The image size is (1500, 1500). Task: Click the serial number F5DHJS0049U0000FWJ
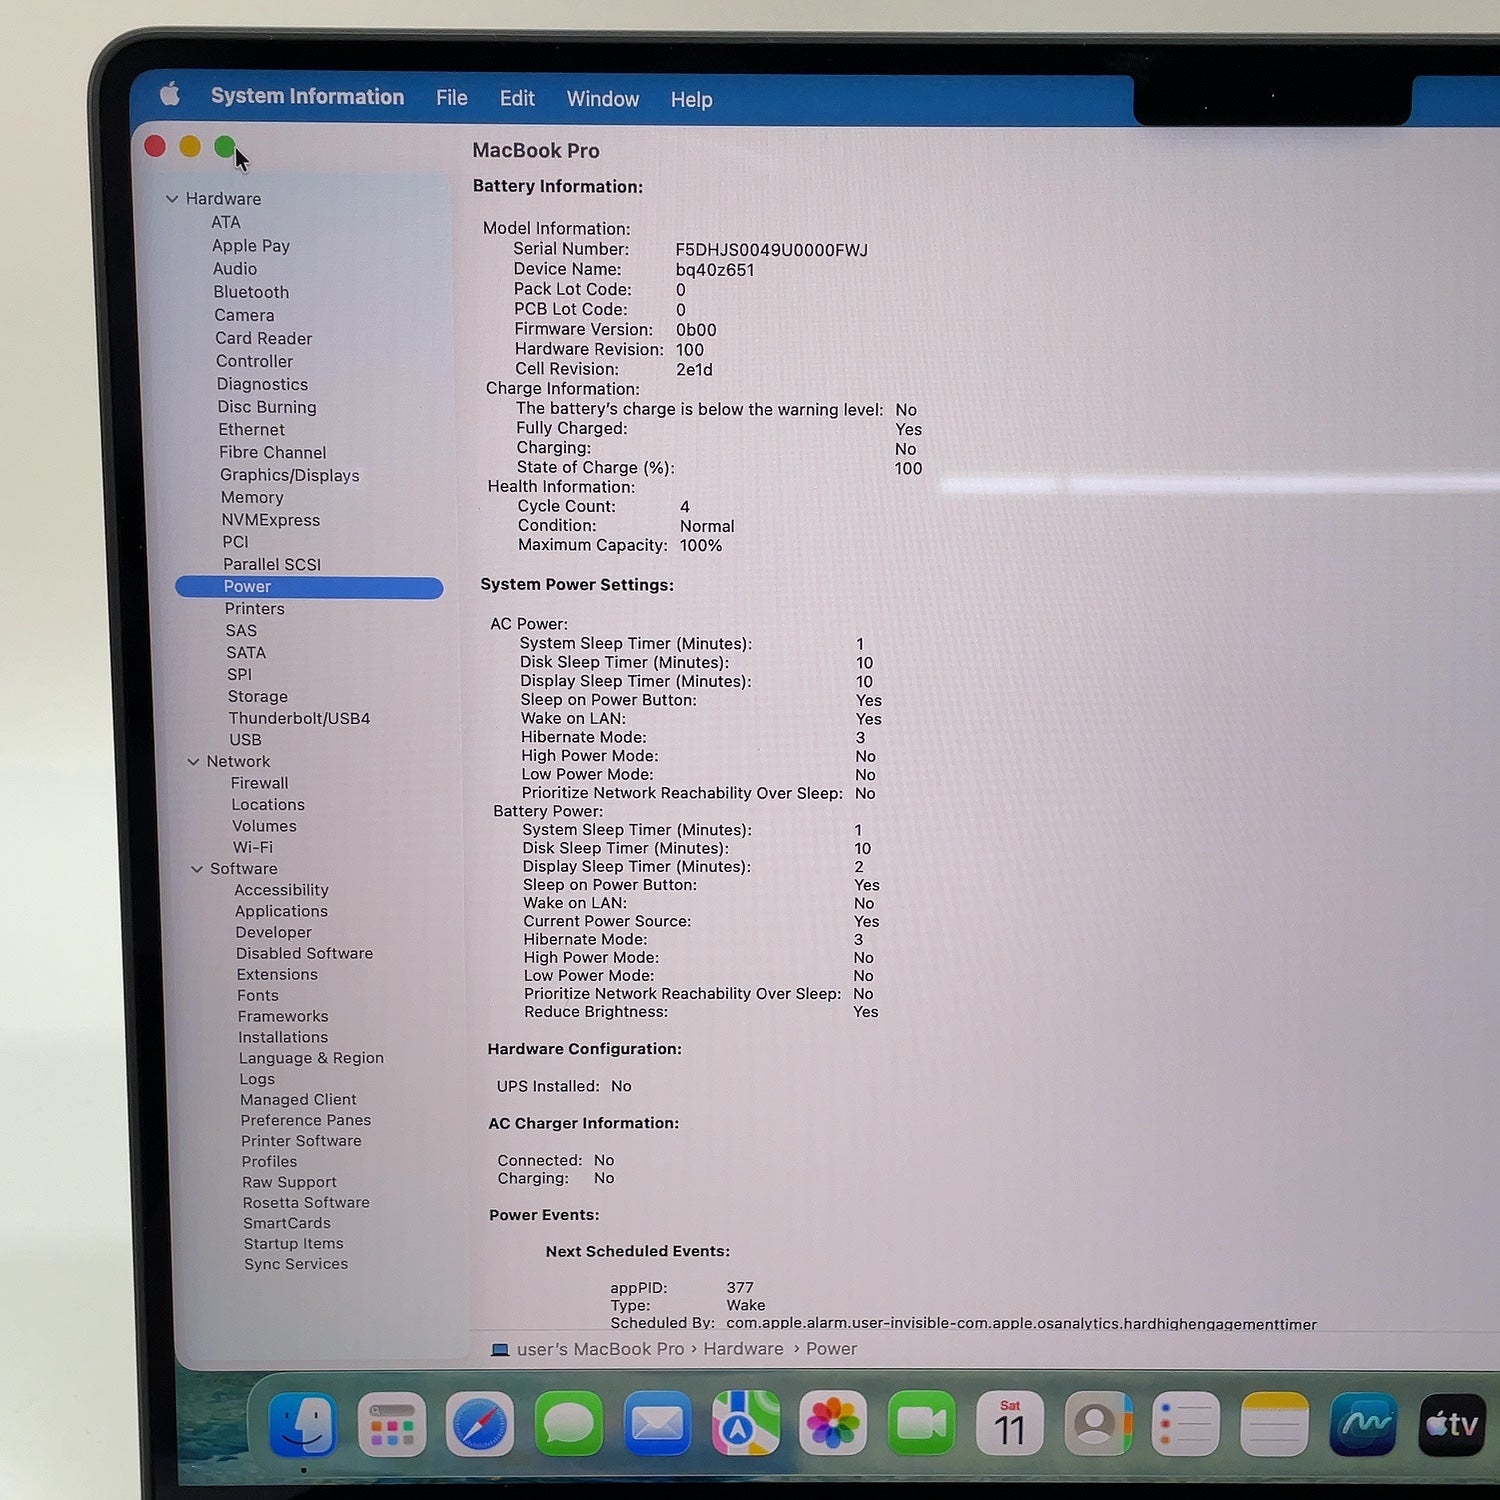pos(771,250)
